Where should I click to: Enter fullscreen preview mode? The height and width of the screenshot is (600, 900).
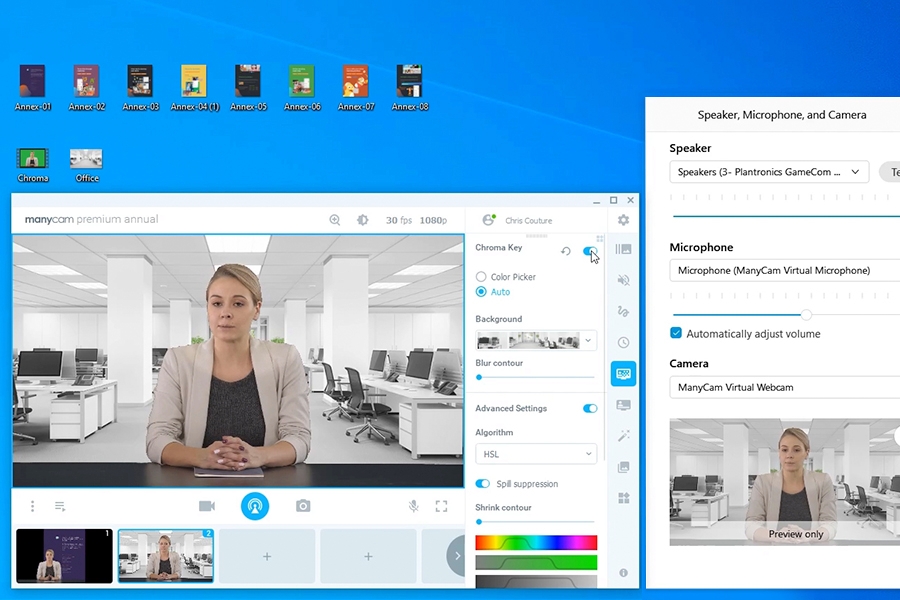point(441,506)
